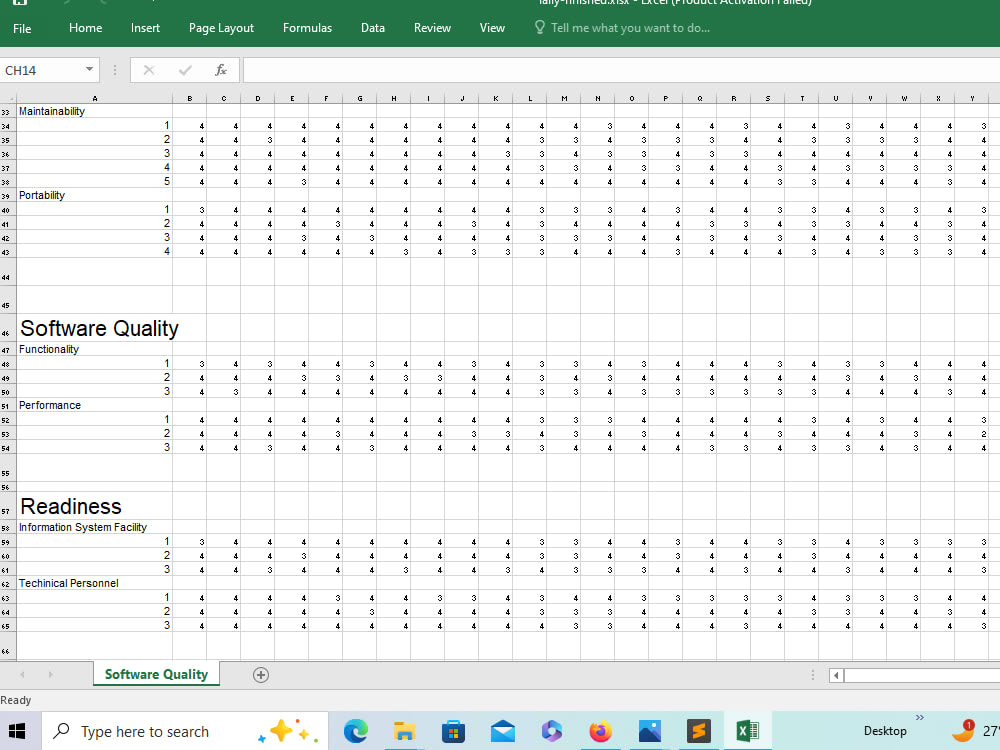Select row 46 header
This screenshot has height=750, width=1000.
pos(7,328)
